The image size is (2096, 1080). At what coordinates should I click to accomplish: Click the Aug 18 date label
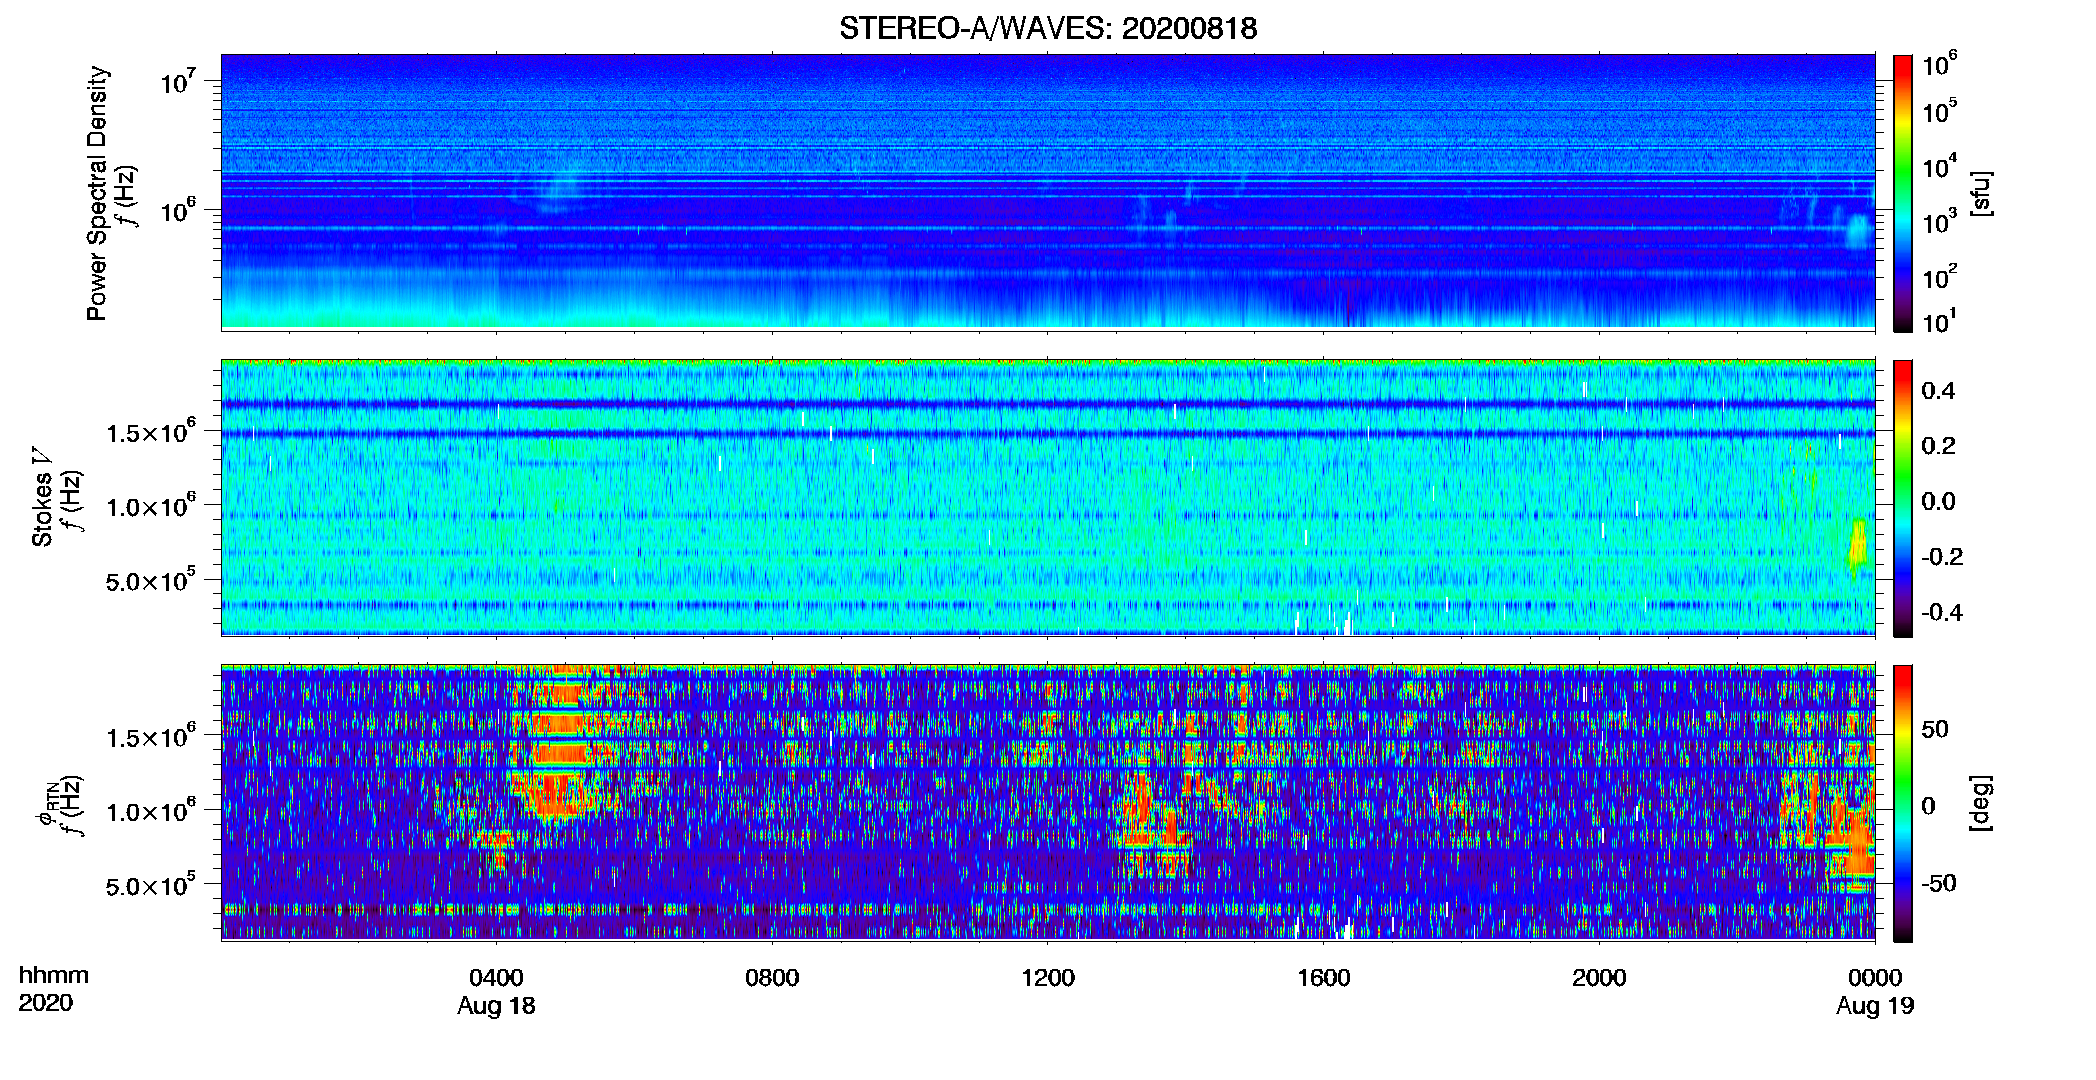tap(496, 1006)
